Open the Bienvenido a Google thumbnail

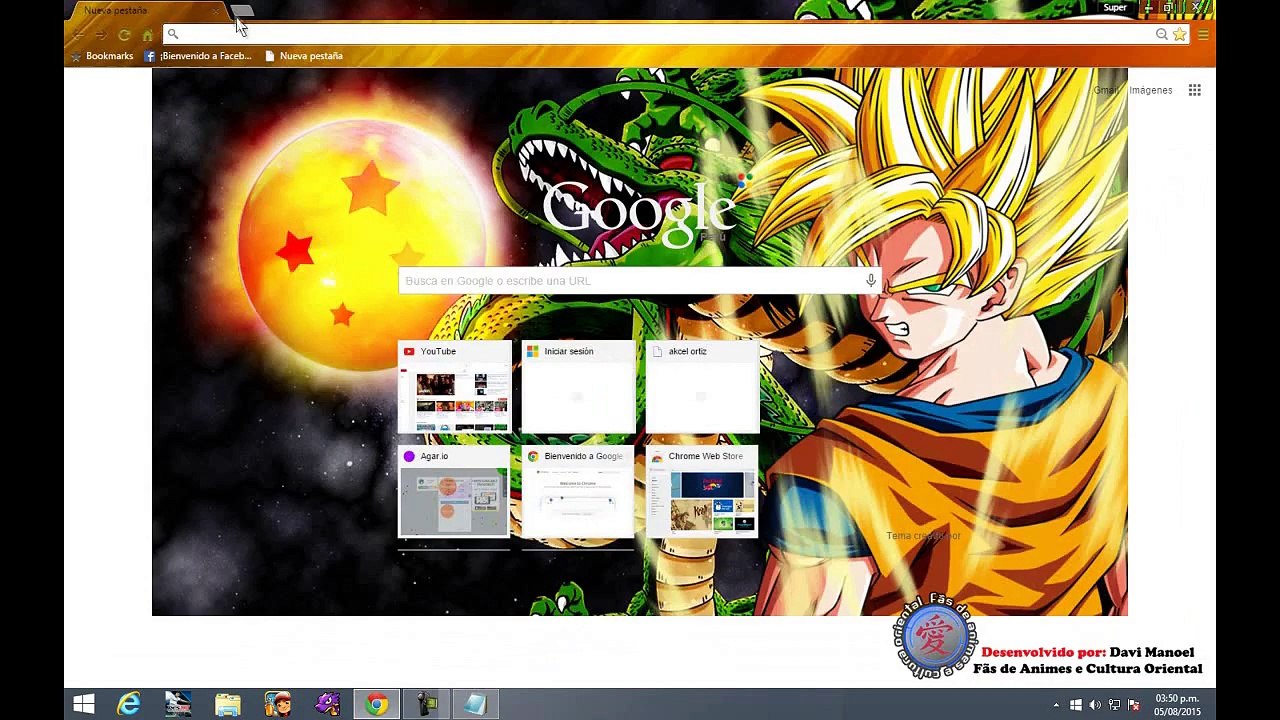click(578, 492)
